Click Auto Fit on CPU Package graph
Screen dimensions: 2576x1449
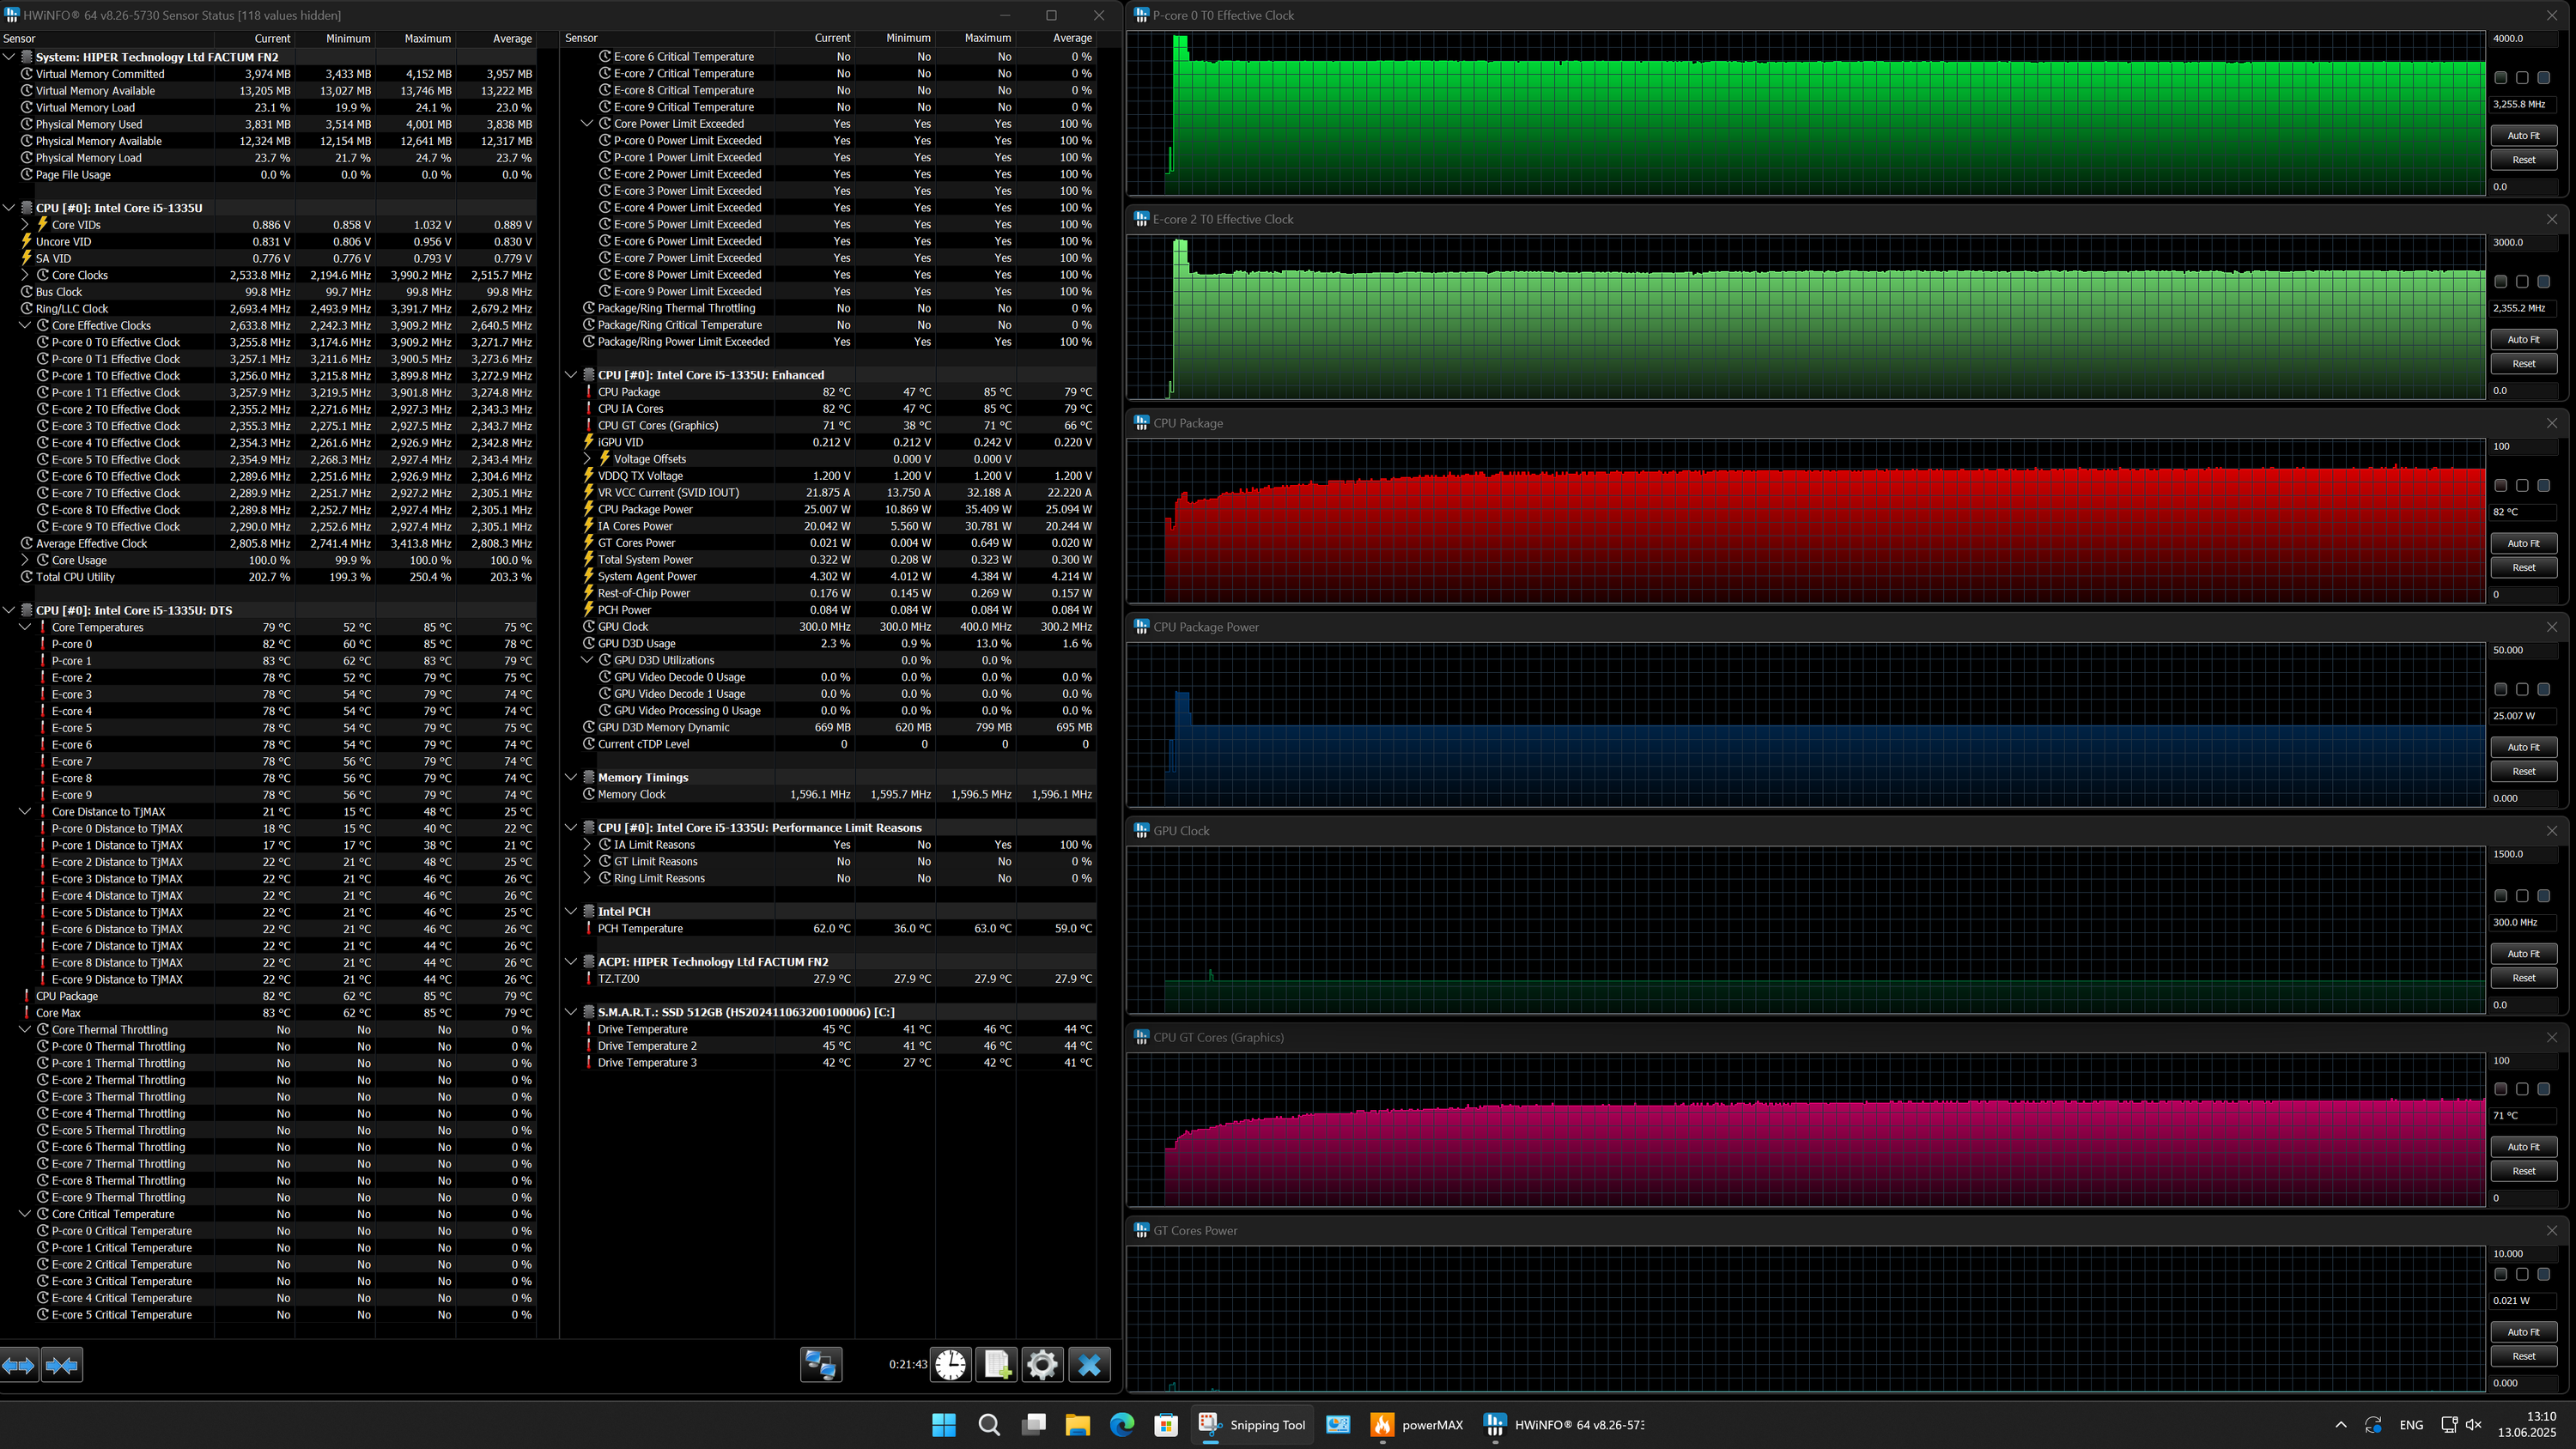pyautogui.click(x=2522, y=543)
